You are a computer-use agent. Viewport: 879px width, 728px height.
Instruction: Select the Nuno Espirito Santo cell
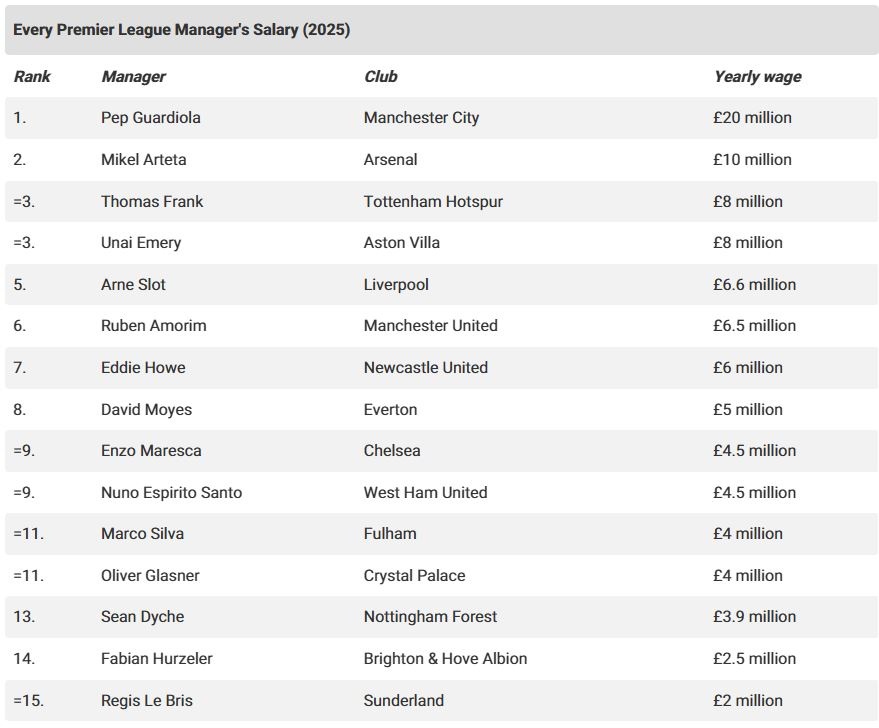click(171, 493)
